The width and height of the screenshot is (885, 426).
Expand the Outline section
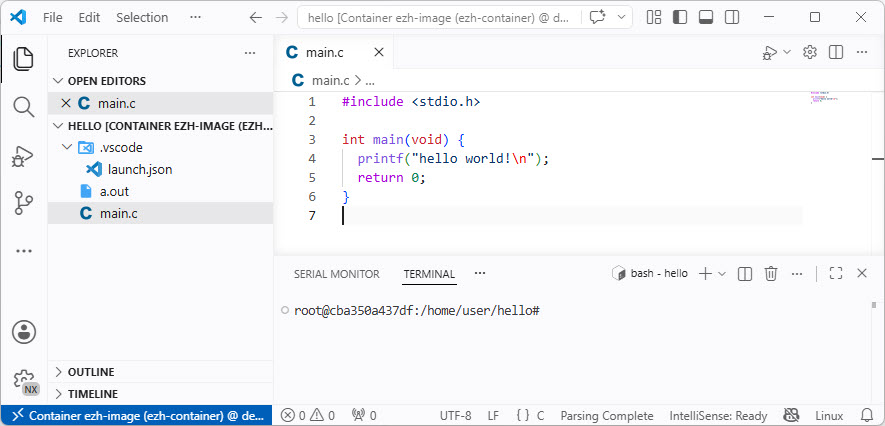tap(160, 372)
